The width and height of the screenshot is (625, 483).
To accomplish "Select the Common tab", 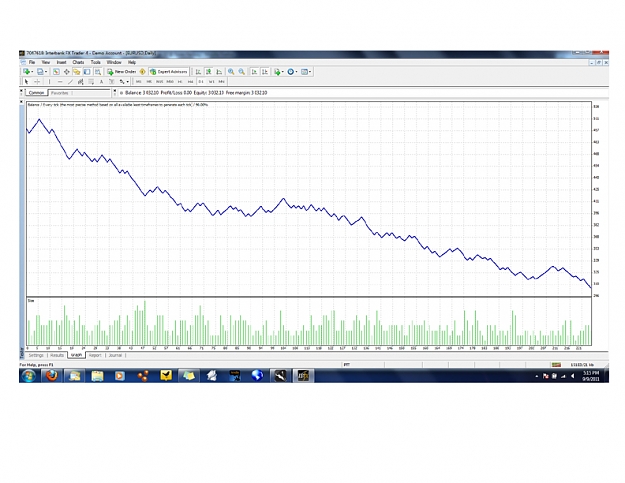I will (x=36, y=93).
